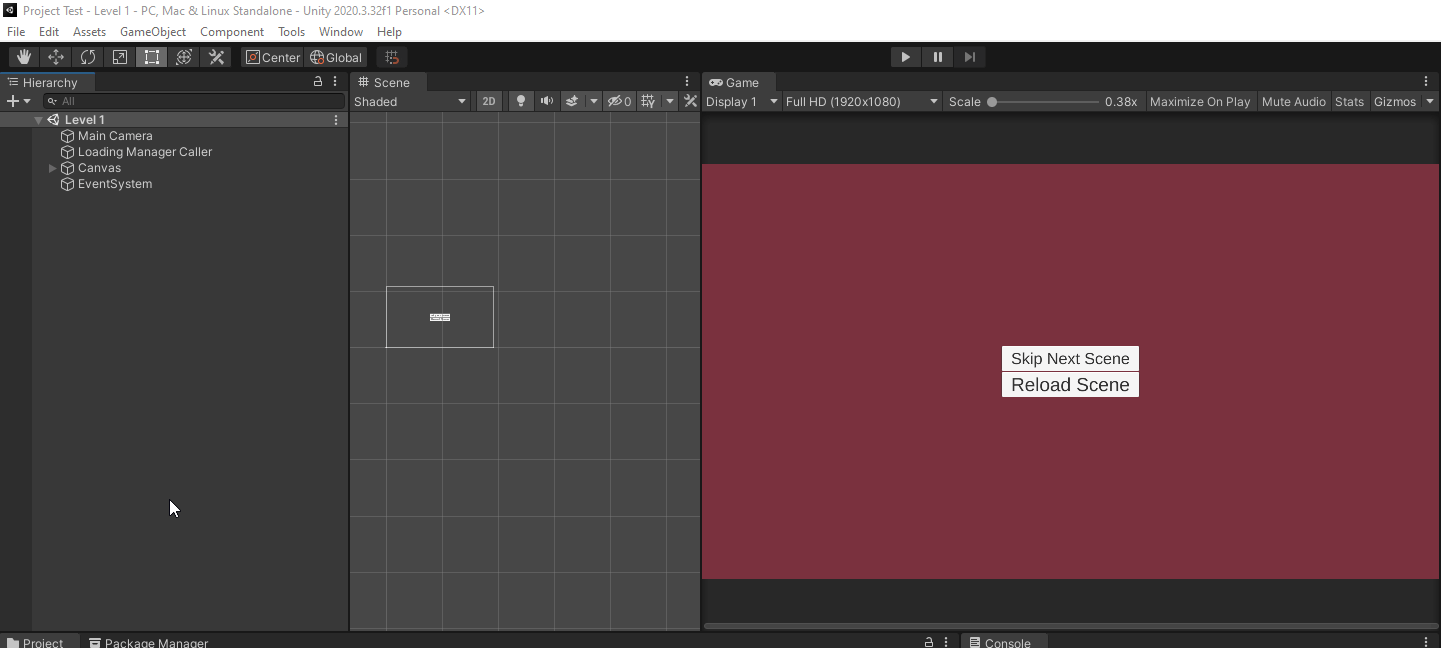This screenshot has width=1441, height=648.
Task: Select the Move tool in the toolbar
Action: pyautogui.click(x=55, y=56)
